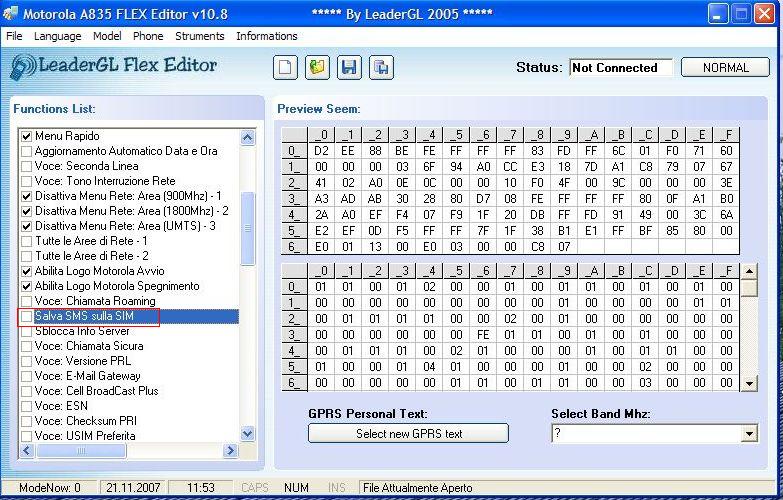This screenshot has height=500, width=783.
Task: Disable Abilita Logo Motorola Avvio
Action: coord(26,271)
